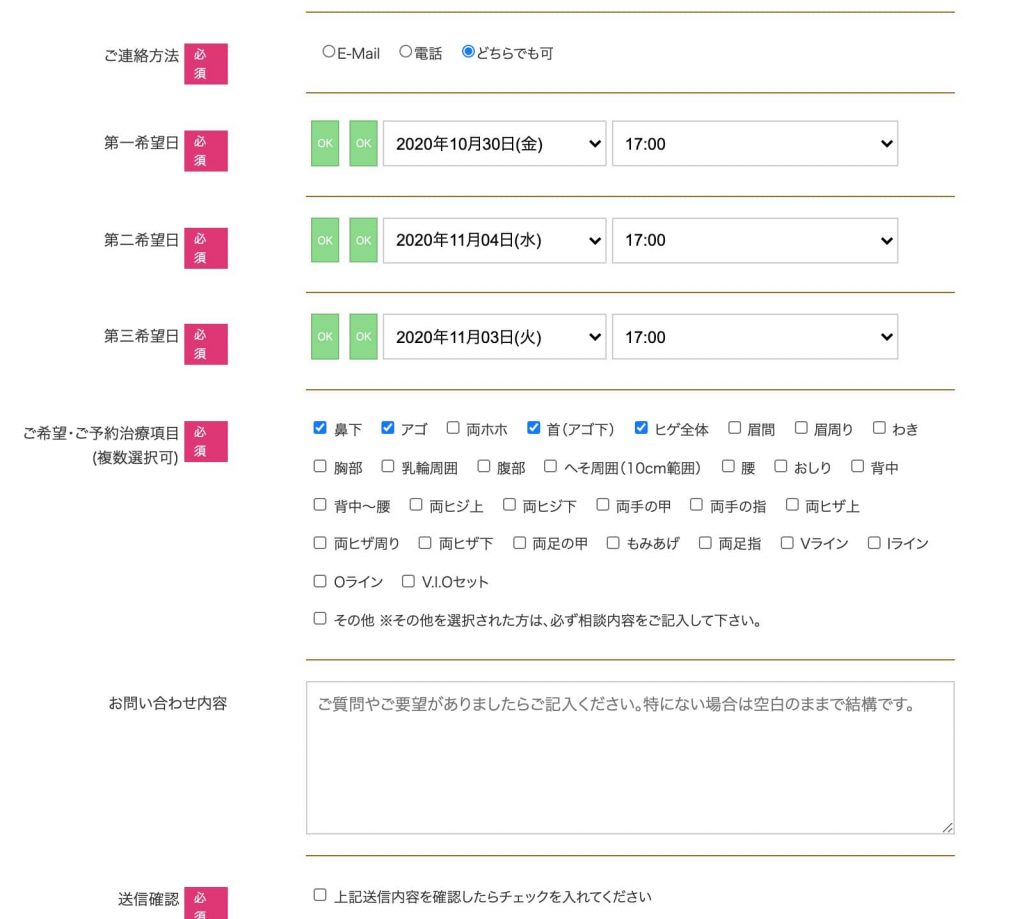Uncheck the ヒゲ全体 checkbox

click(x=641, y=428)
